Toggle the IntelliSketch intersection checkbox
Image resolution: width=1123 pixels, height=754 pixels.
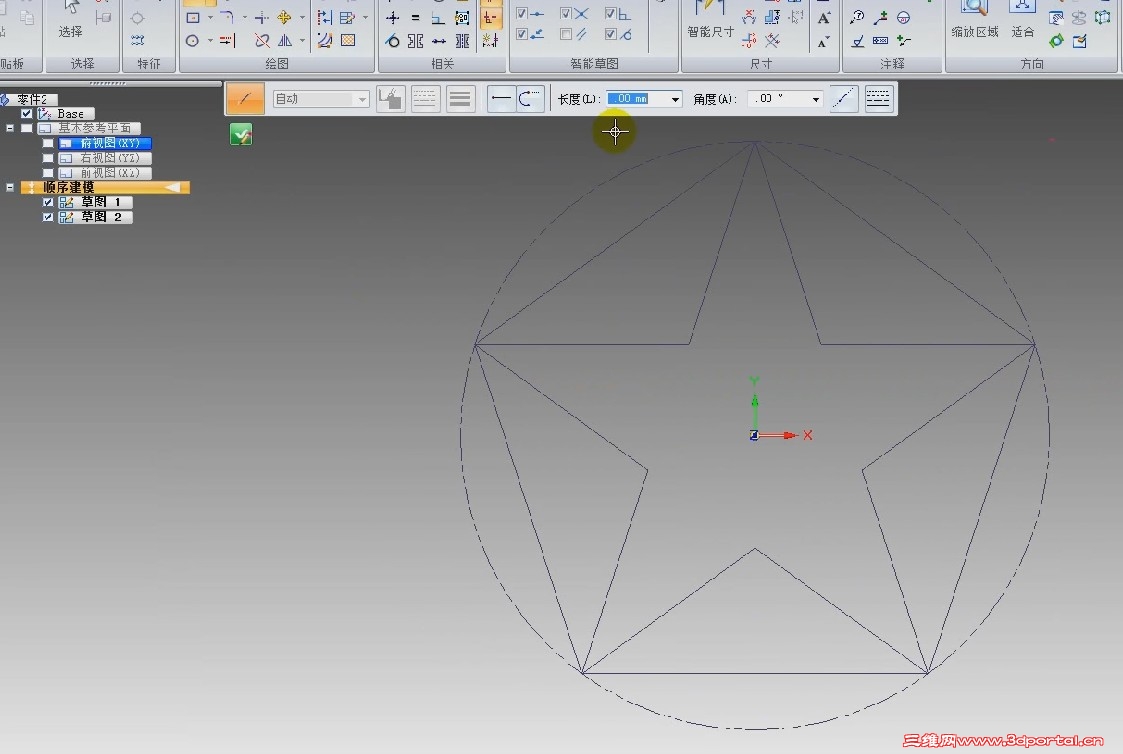(x=566, y=13)
